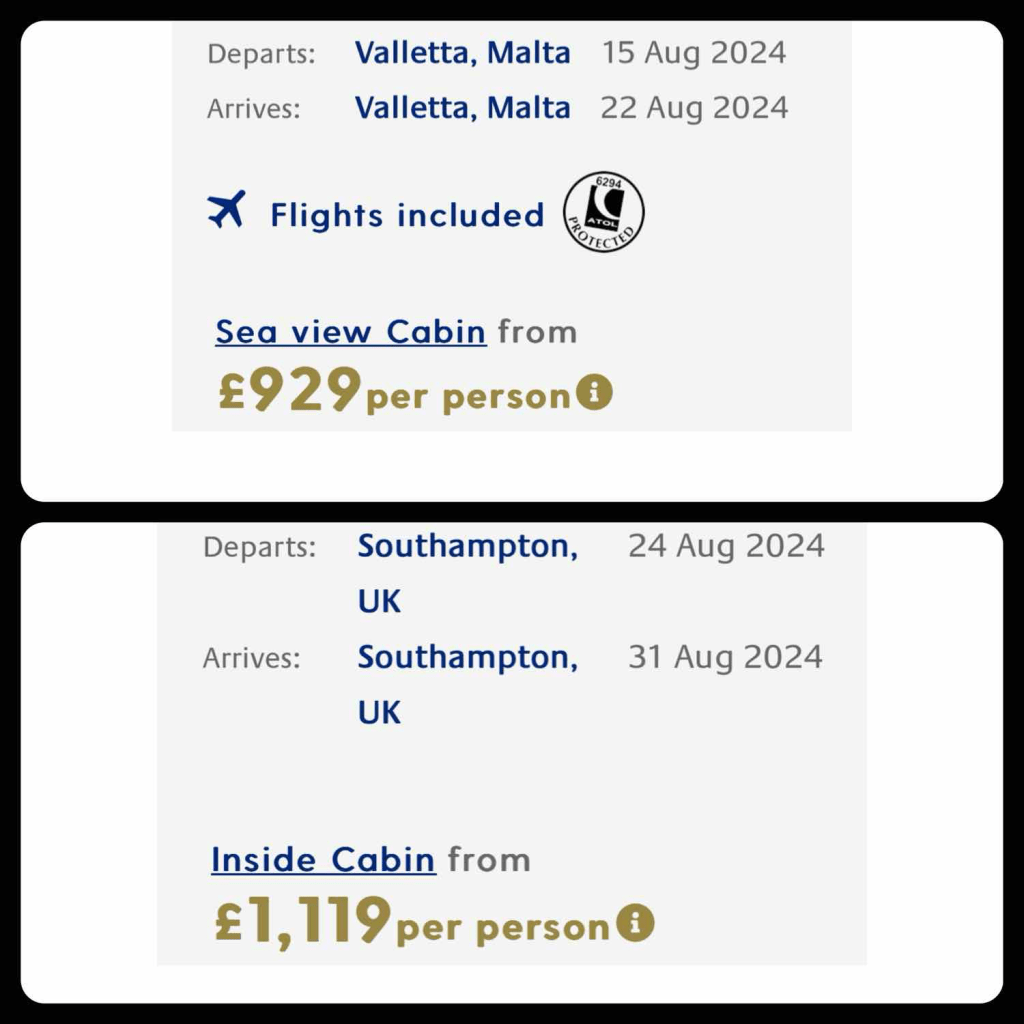Open the info icon next to £929 price
Image resolution: width=1024 pixels, height=1024 pixels.
[594, 393]
